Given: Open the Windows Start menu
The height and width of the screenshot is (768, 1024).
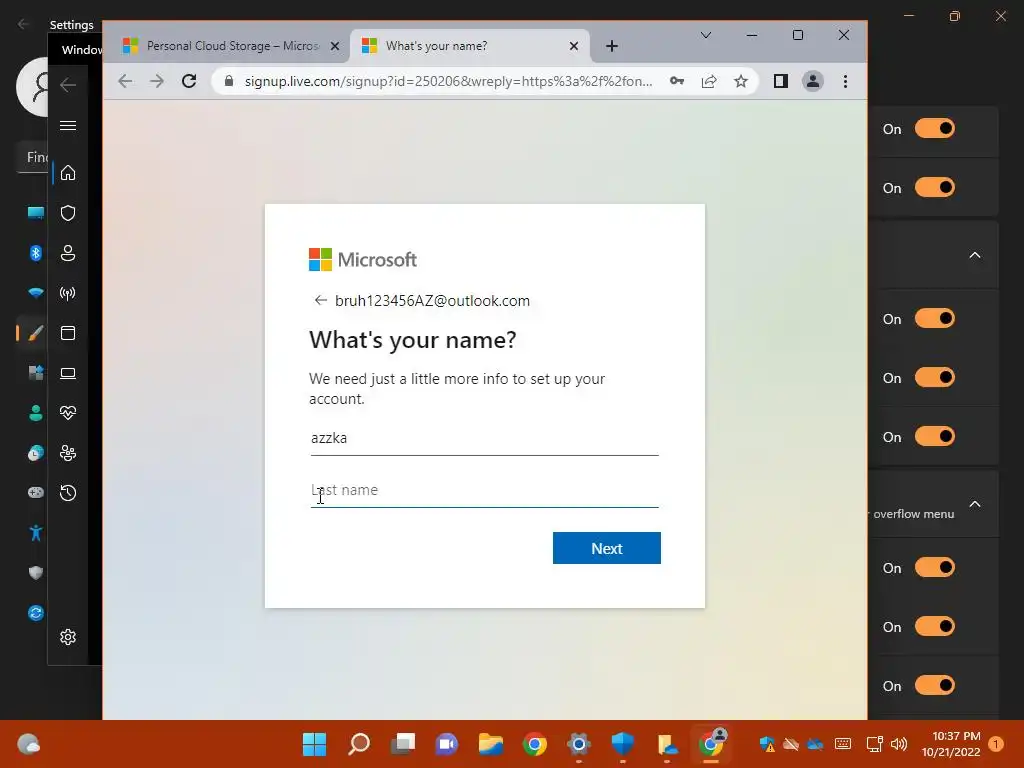Looking at the screenshot, I should point(314,744).
